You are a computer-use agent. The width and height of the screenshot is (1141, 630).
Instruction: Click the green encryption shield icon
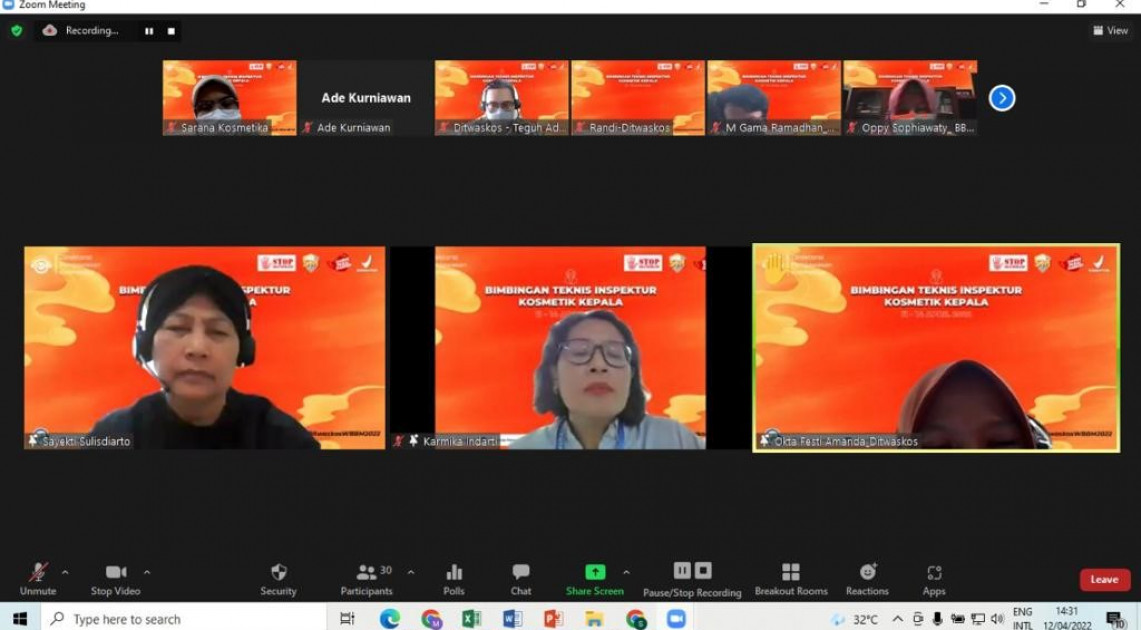pyautogui.click(x=16, y=31)
